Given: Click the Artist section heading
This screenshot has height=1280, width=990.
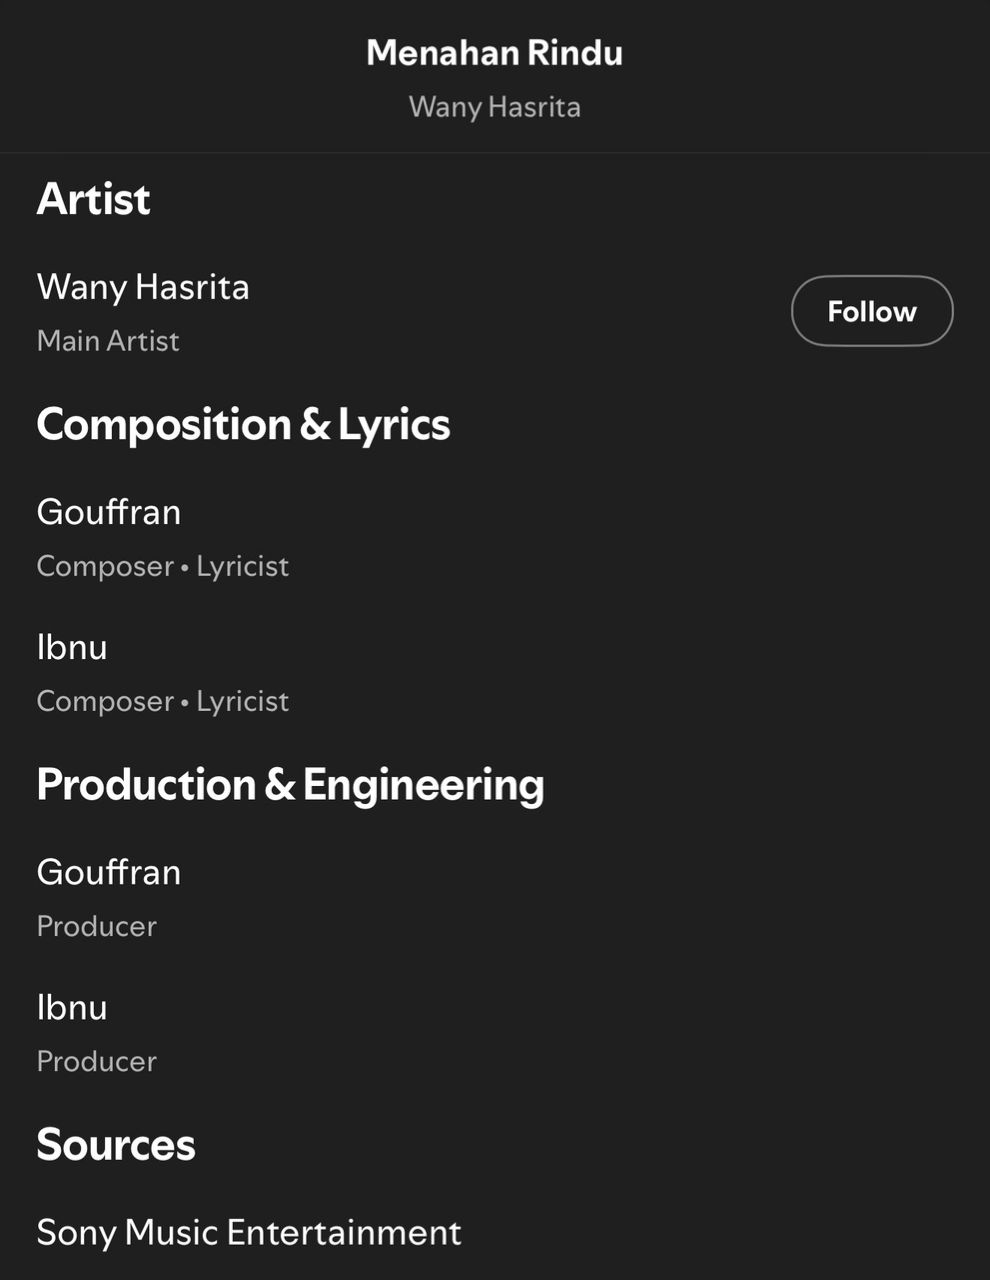Looking at the screenshot, I should pos(93,199).
